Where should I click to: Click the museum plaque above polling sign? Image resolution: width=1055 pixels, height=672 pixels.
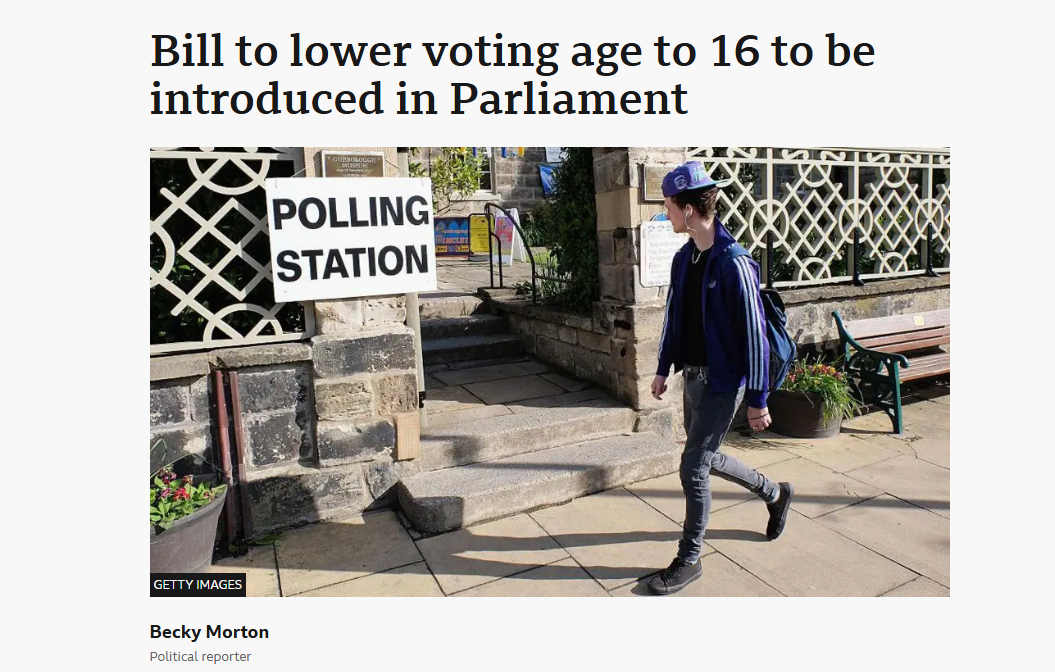point(352,164)
